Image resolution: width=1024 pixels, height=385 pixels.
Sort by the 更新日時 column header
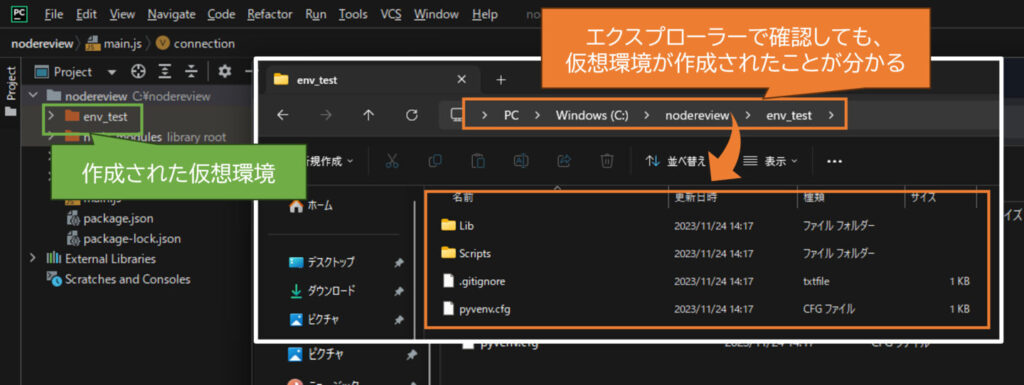coord(696,197)
